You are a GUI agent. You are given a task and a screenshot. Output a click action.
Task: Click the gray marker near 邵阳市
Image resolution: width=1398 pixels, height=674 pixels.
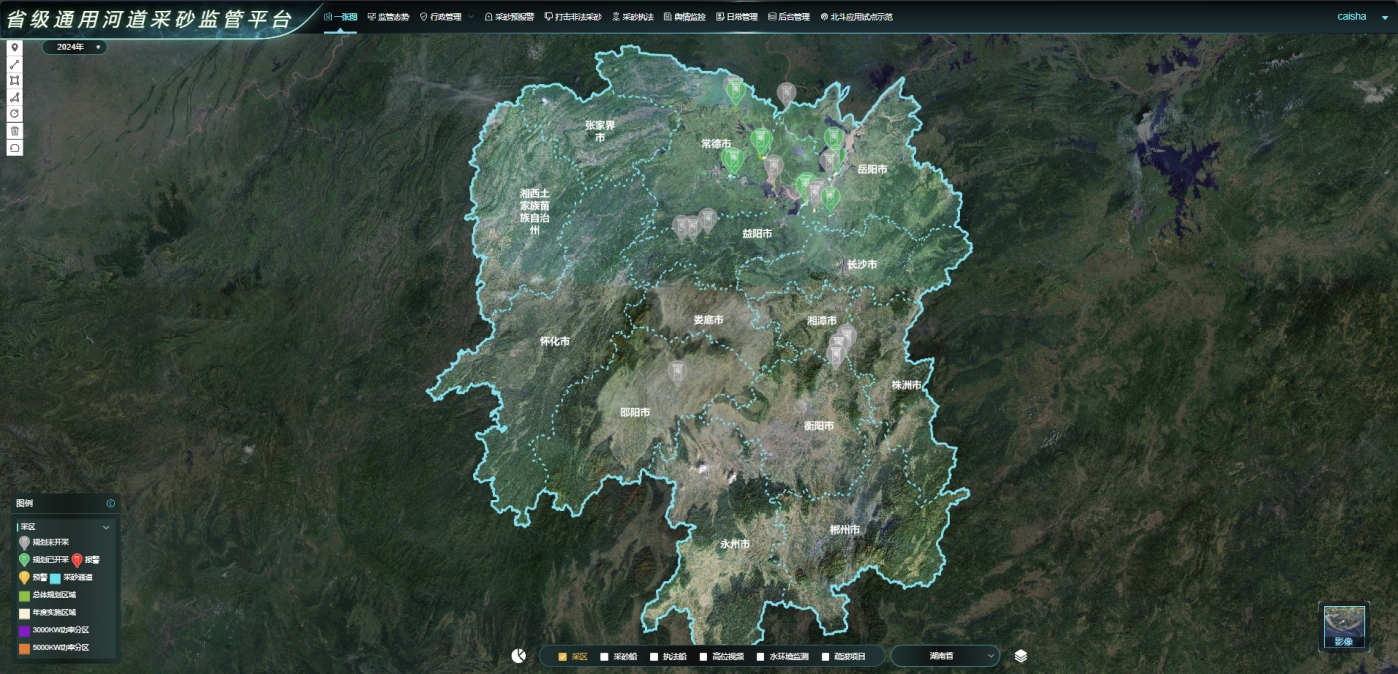point(677,372)
